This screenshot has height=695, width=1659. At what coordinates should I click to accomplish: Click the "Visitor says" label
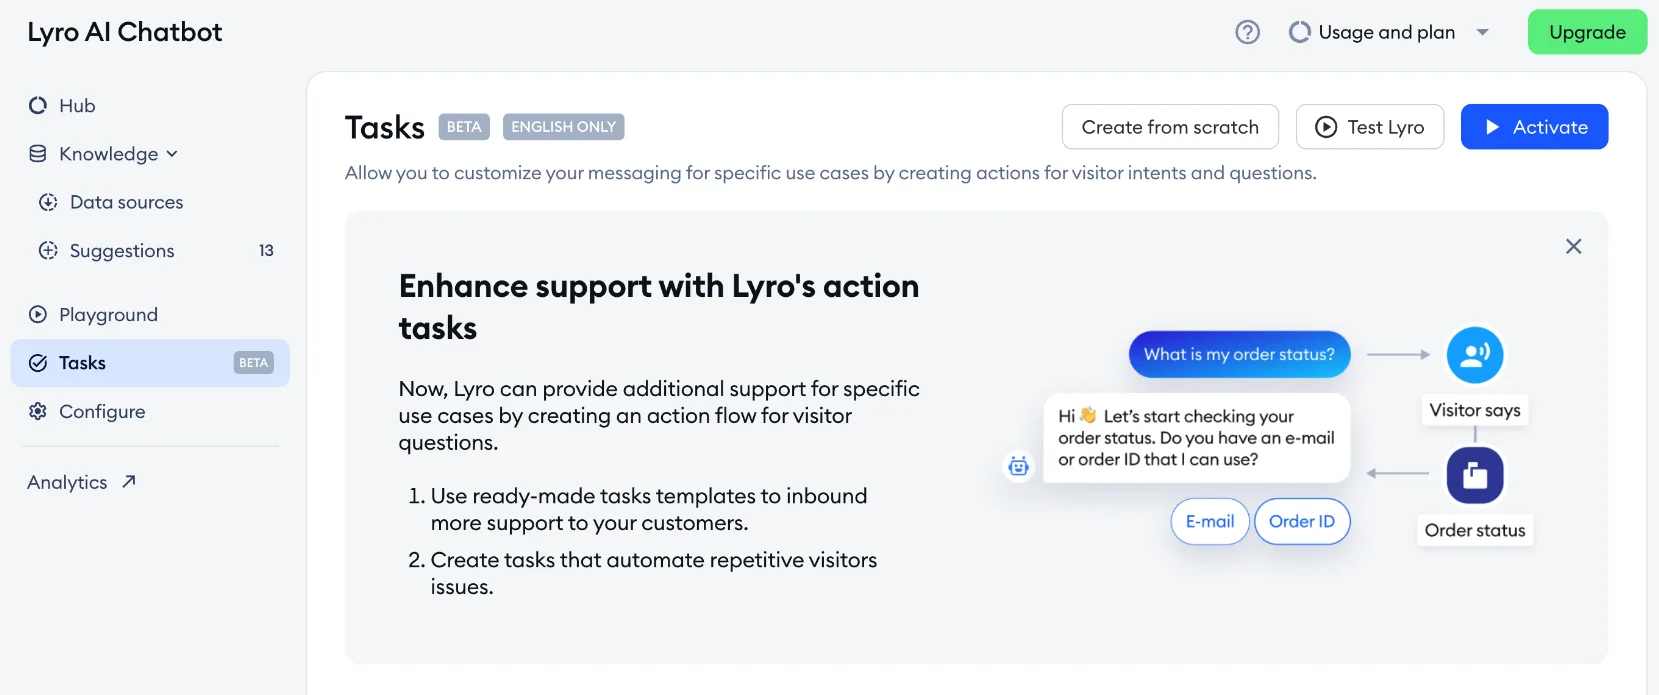pyautogui.click(x=1475, y=410)
